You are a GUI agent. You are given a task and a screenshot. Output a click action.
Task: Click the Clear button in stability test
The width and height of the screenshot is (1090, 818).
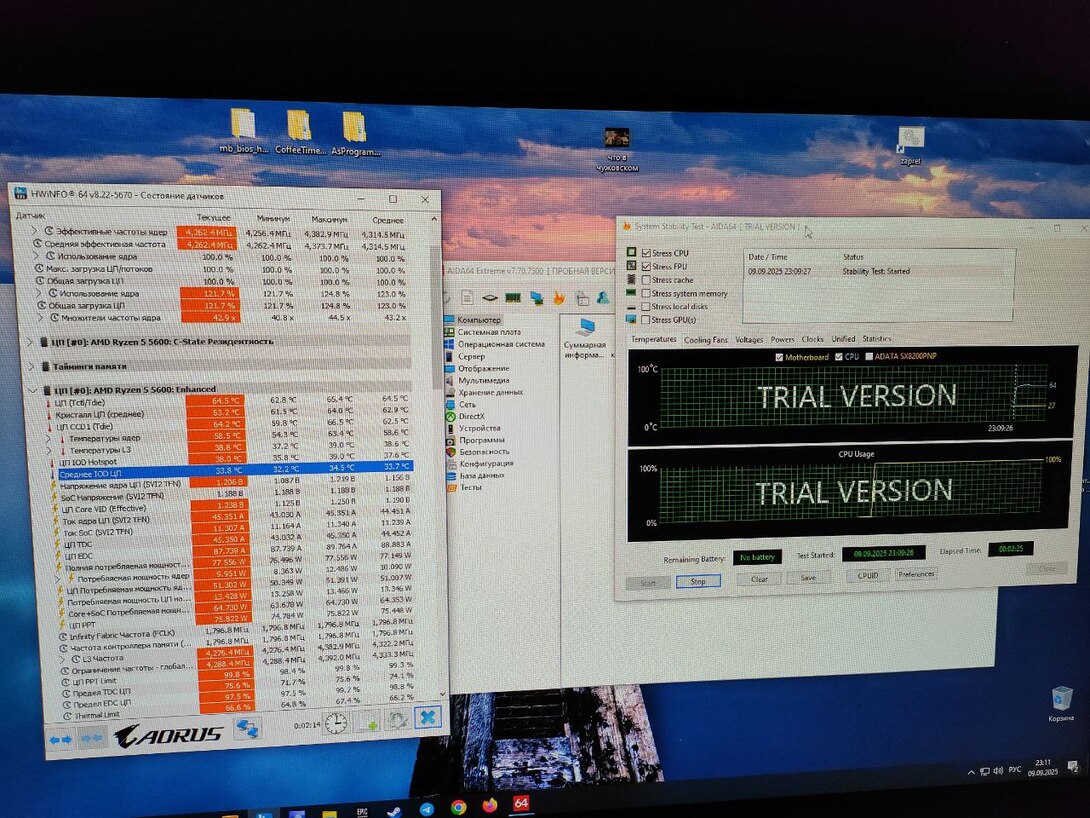[x=759, y=579]
